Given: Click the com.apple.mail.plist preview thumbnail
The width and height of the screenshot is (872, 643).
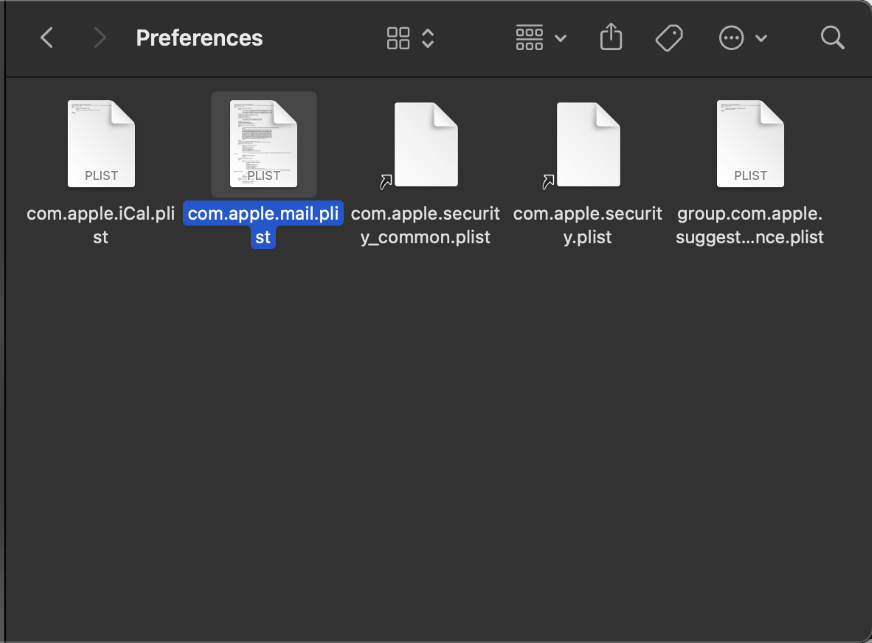Looking at the screenshot, I should click(264, 144).
